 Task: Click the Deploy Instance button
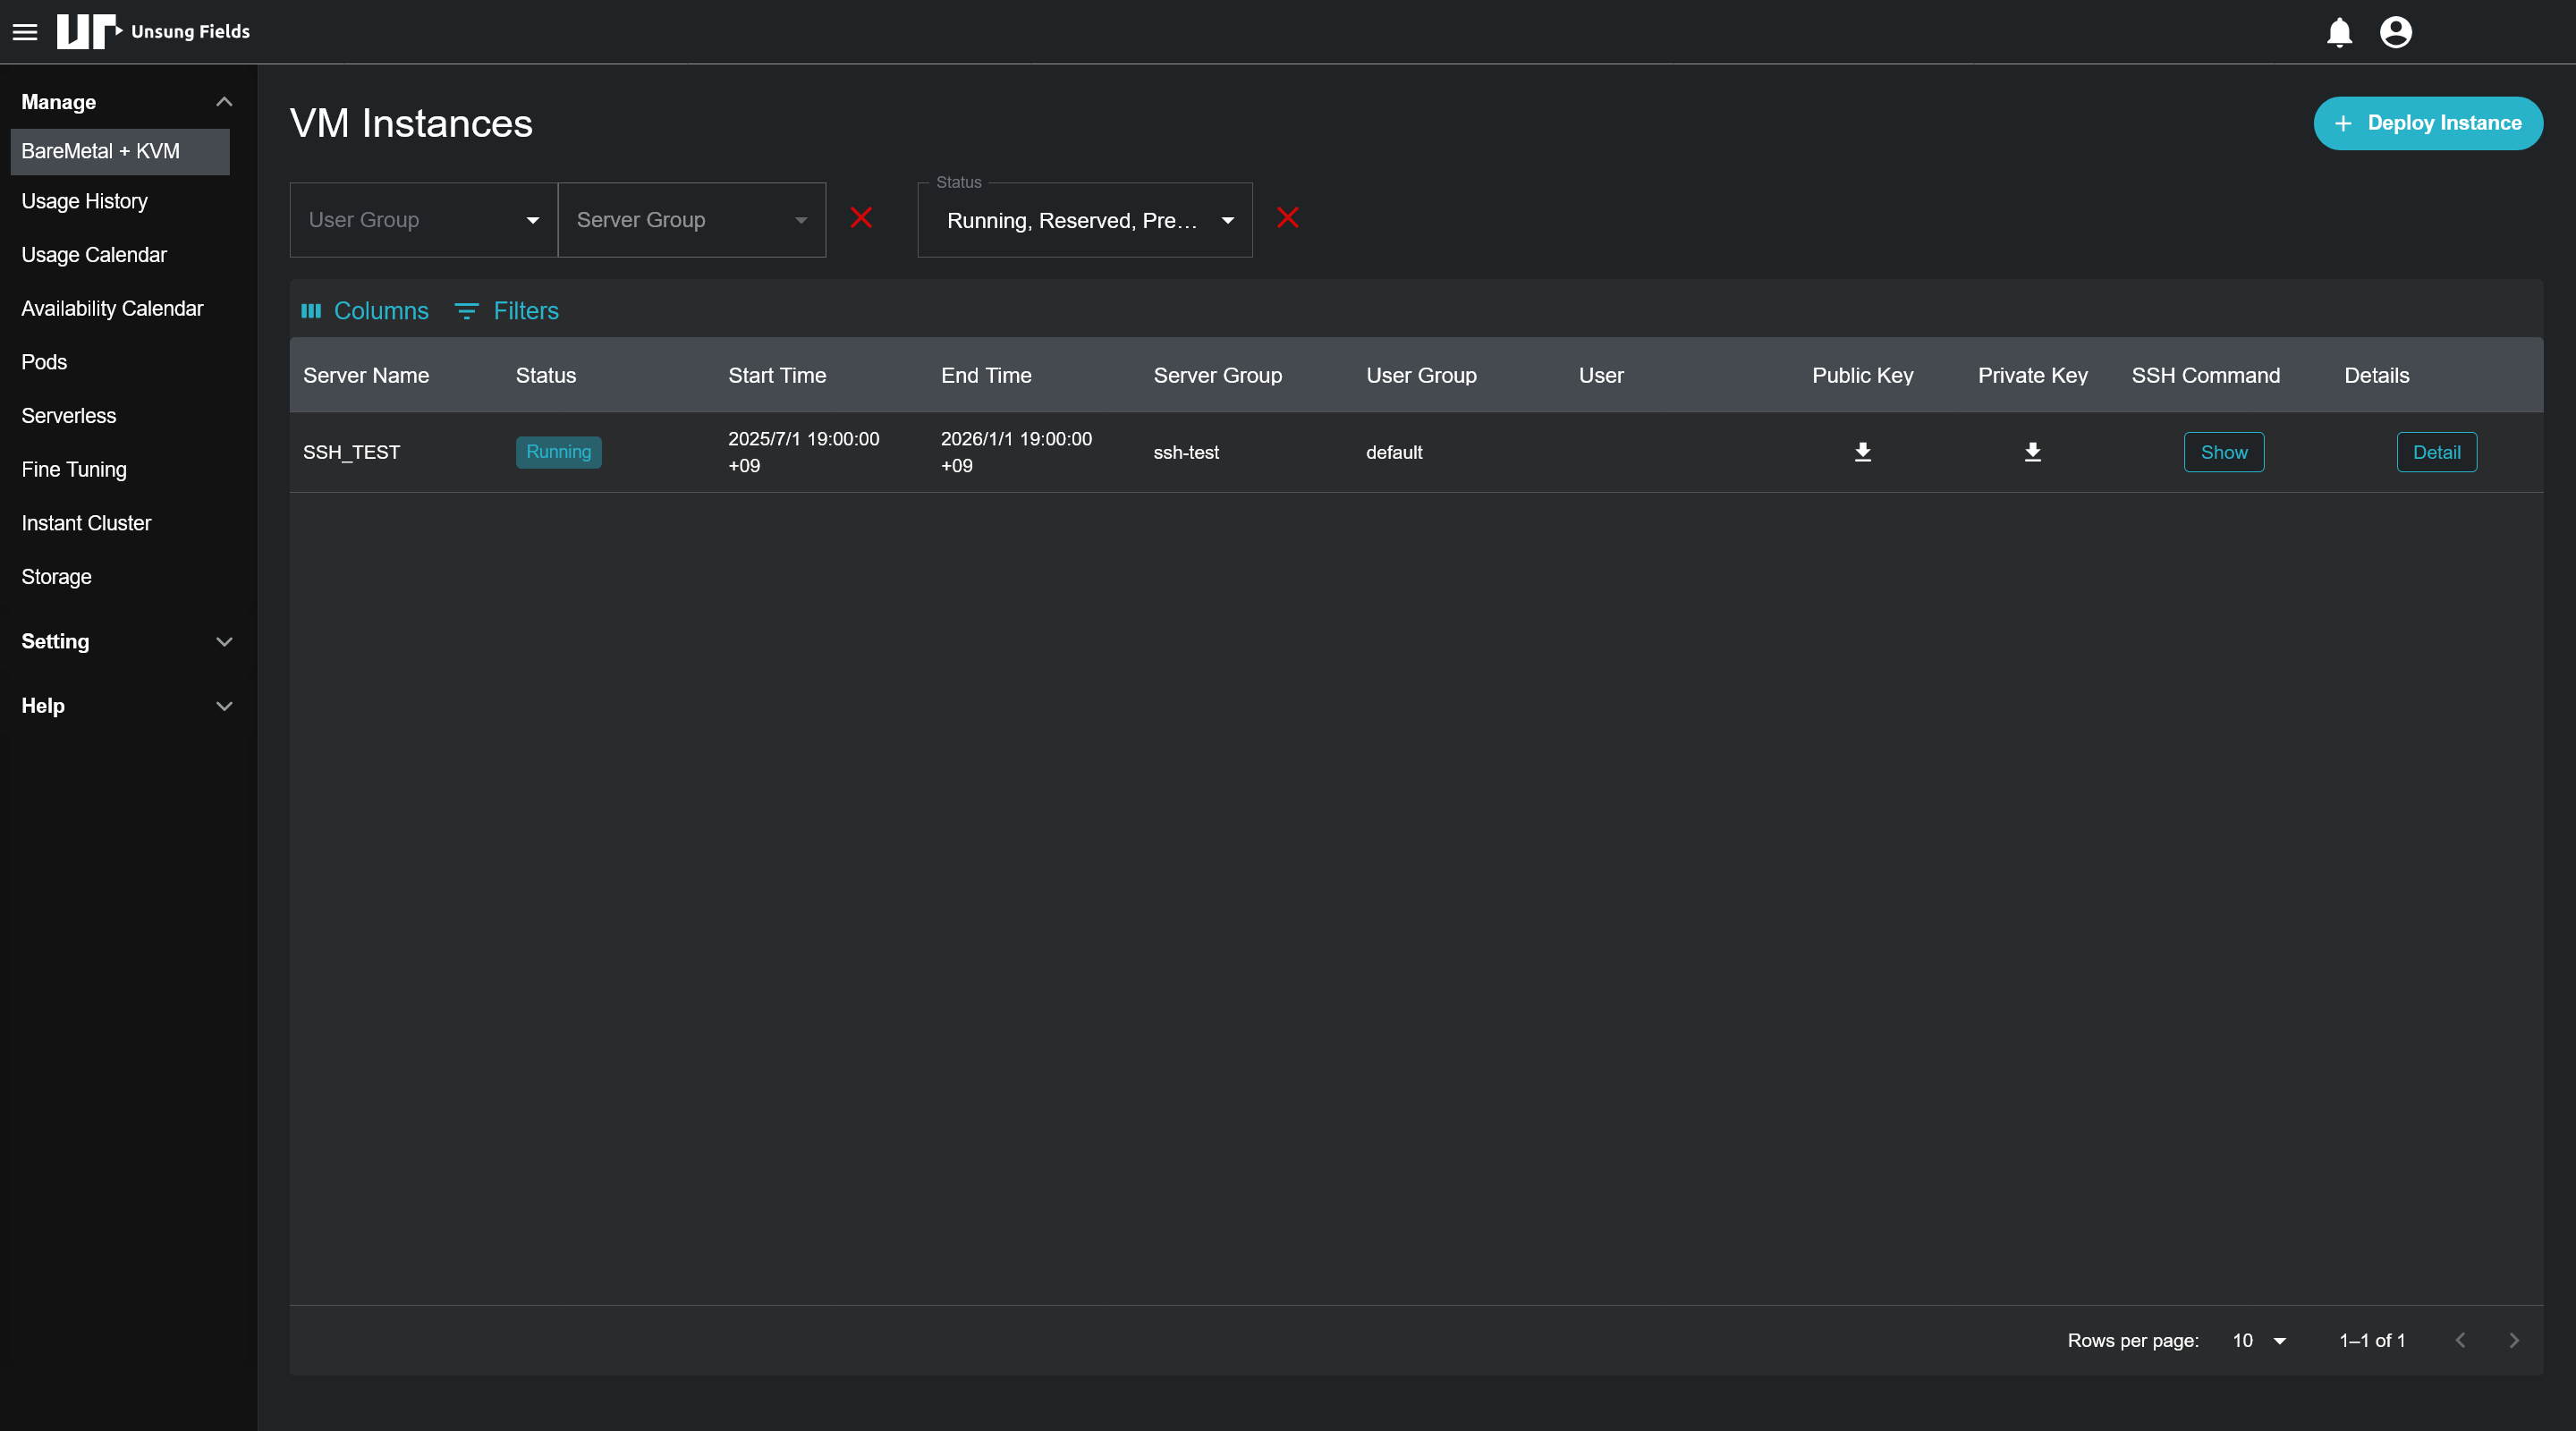tap(2427, 123)
